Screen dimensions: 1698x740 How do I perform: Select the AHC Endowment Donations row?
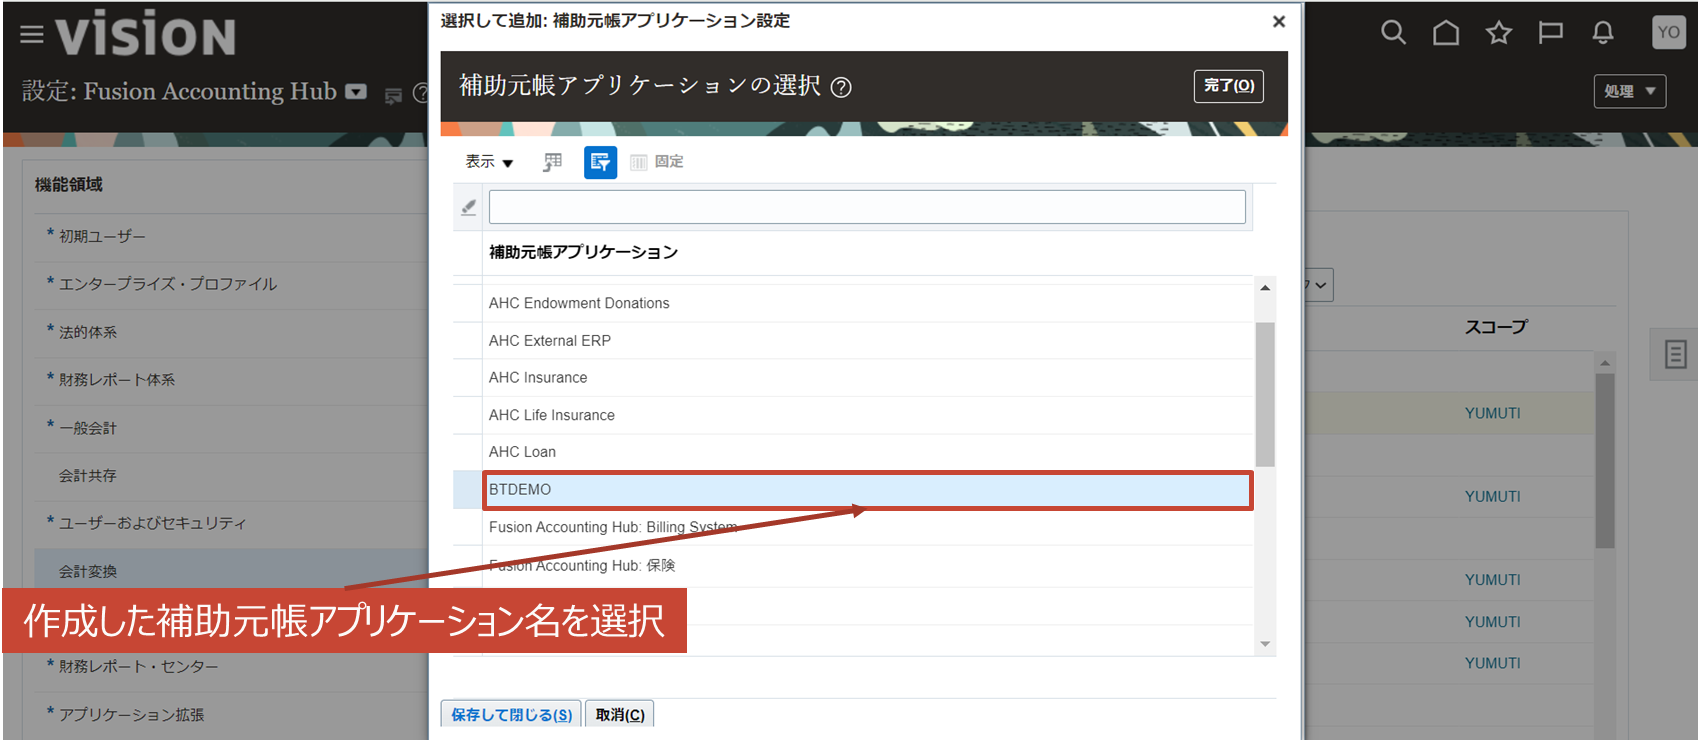[866, 303]
